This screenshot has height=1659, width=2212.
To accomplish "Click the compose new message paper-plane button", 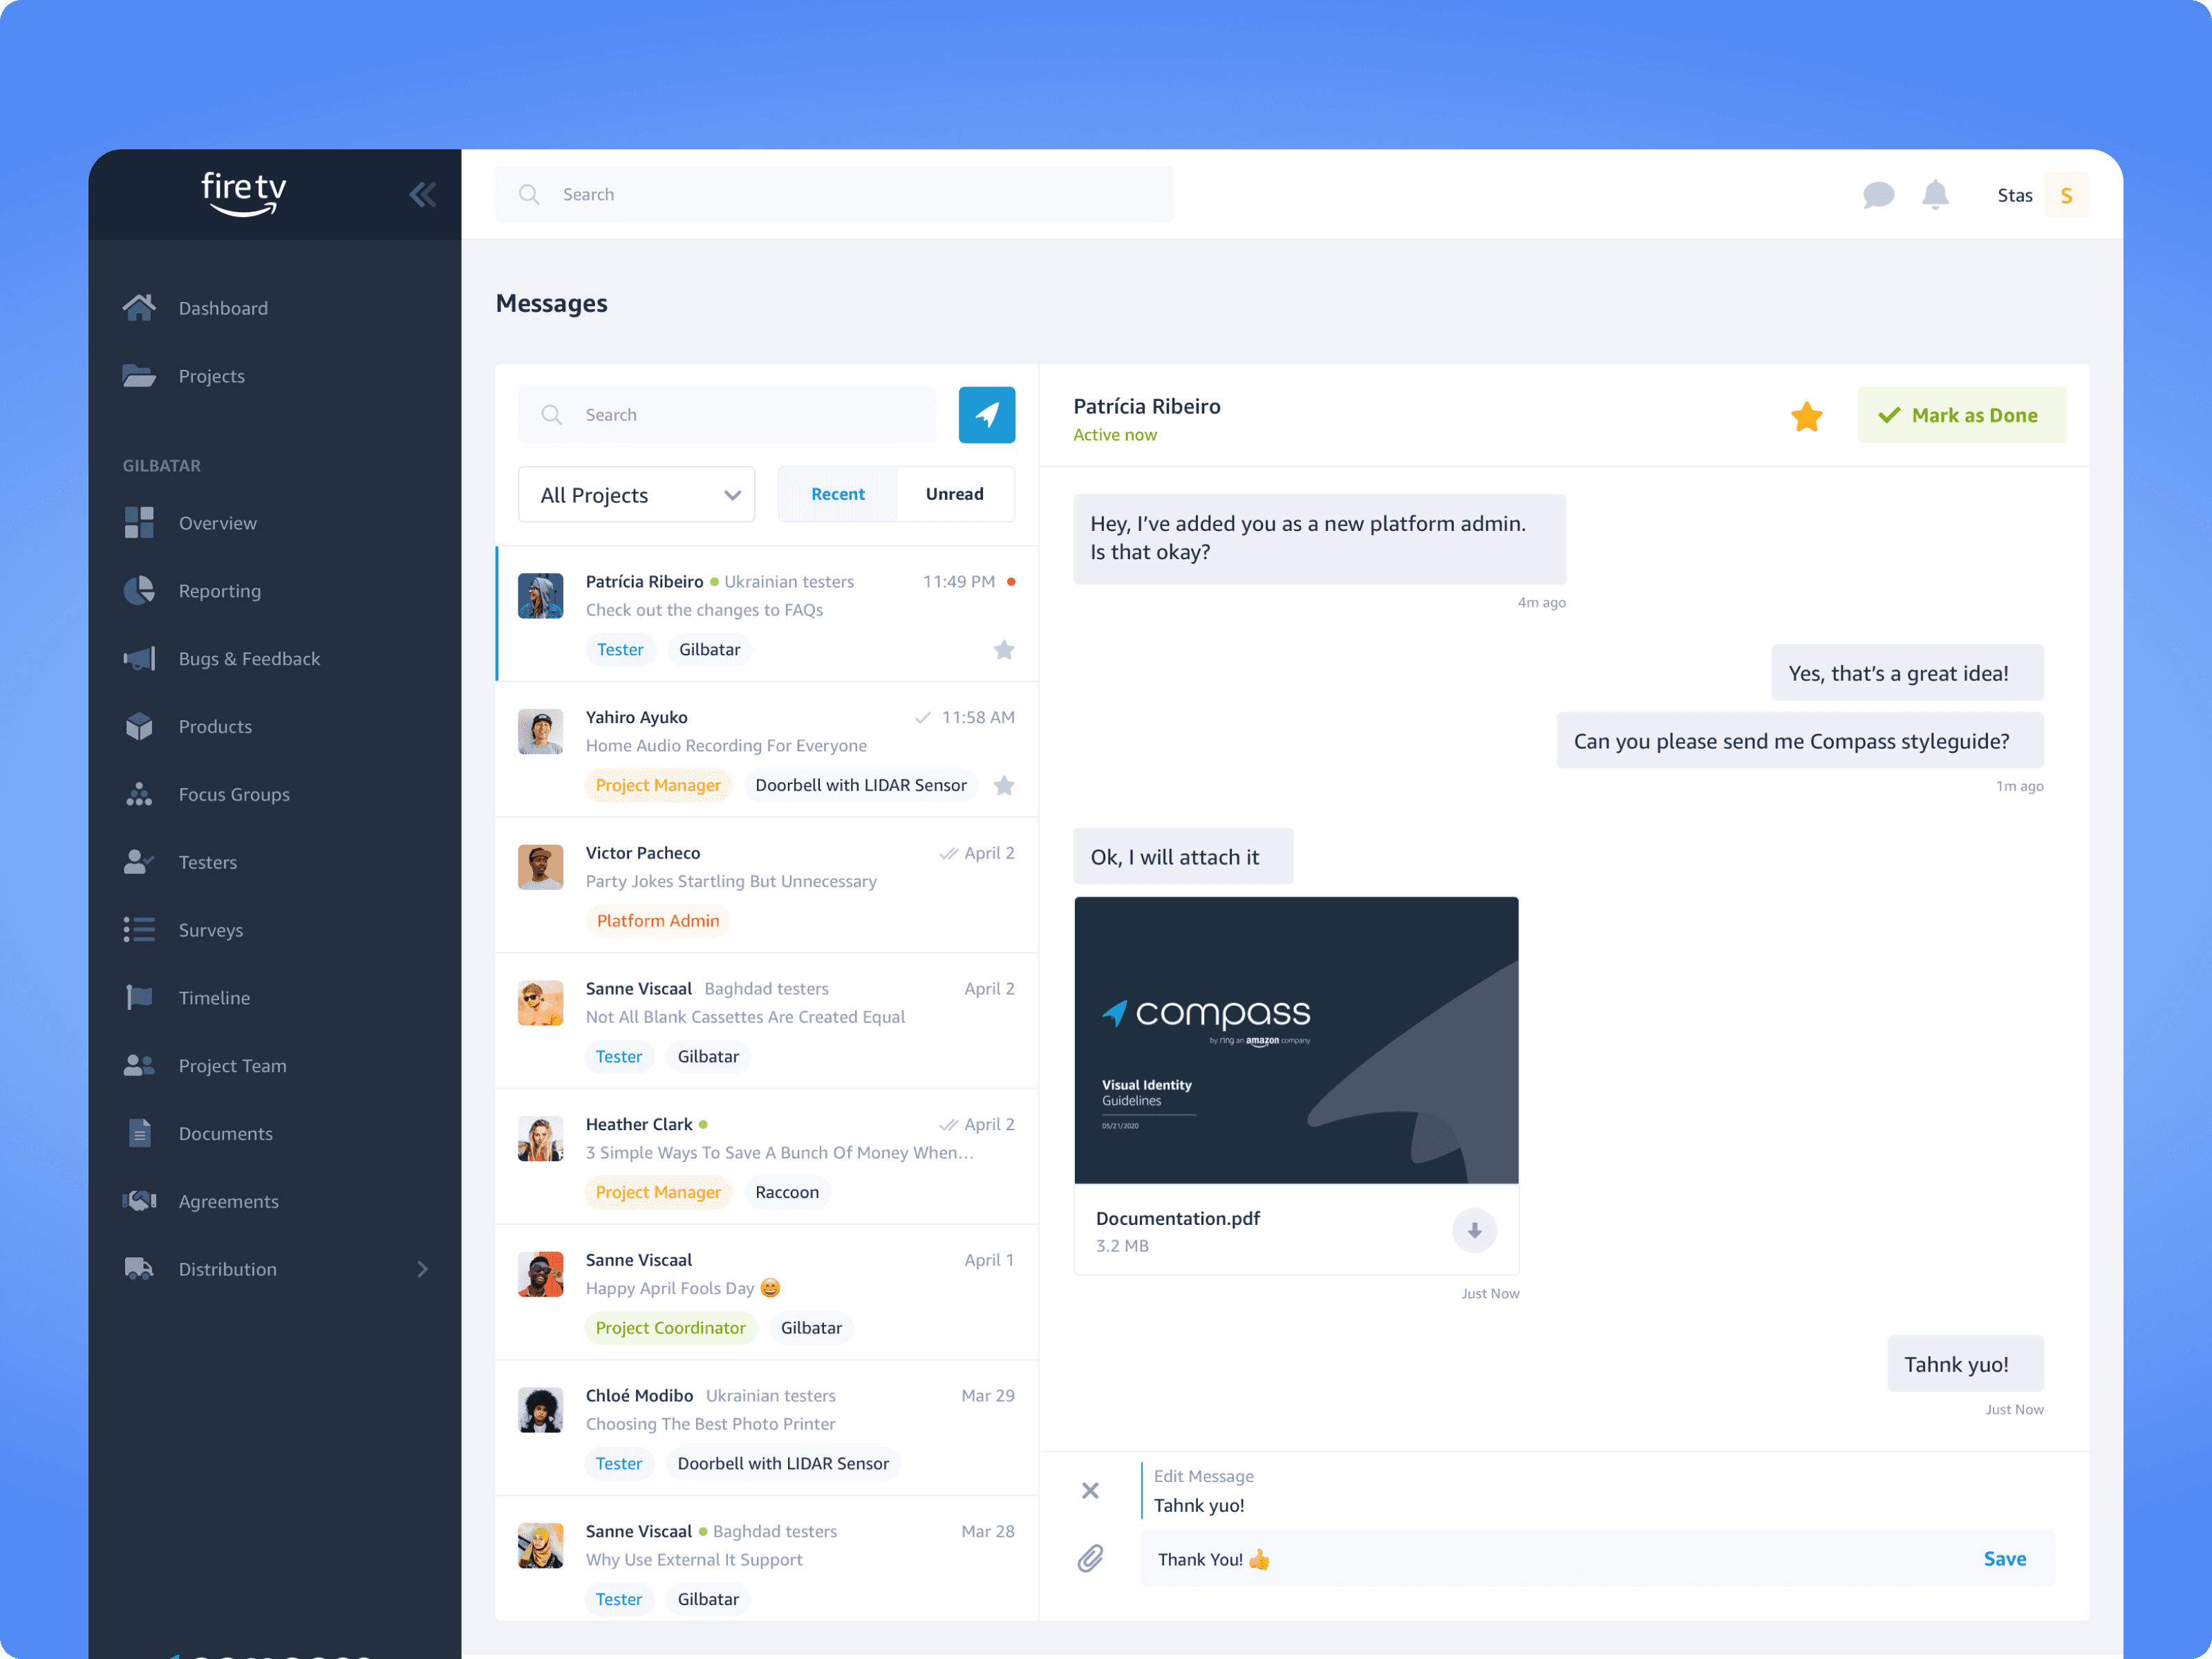I will pos(986,414).
